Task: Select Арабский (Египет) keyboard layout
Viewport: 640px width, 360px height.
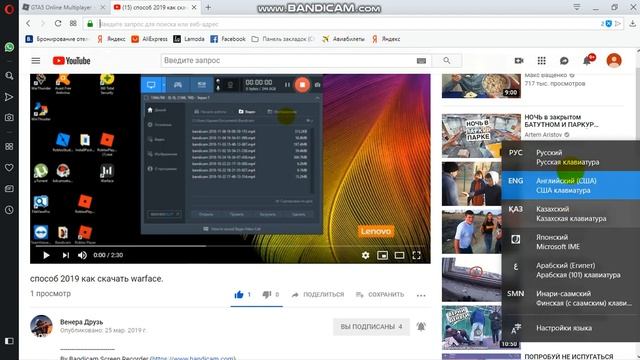Action: click(x=571, y=270)
